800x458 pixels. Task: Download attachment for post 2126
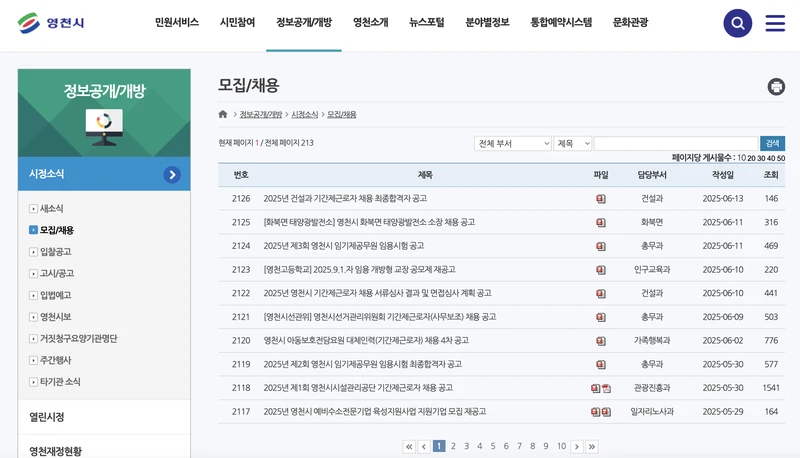pos(601,199)
